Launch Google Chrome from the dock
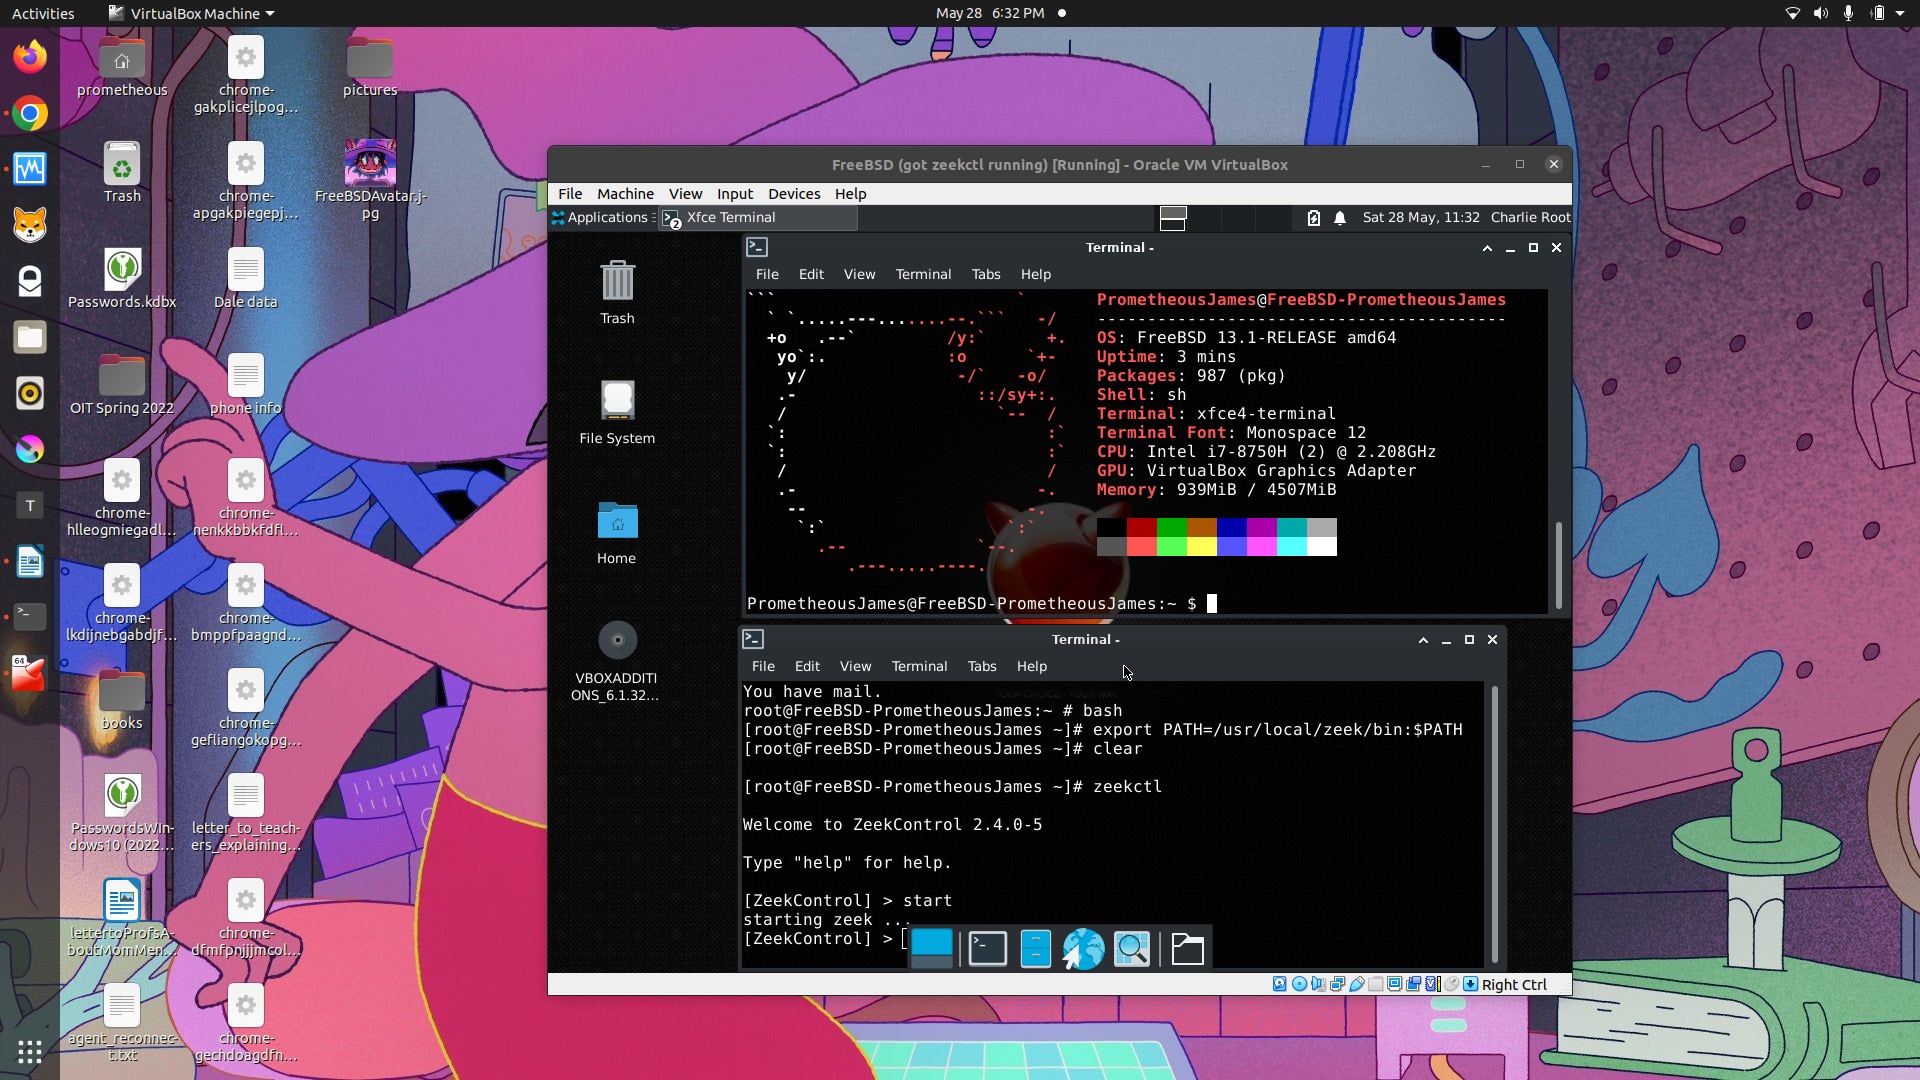1920x1080 pixels. [30, 113]
